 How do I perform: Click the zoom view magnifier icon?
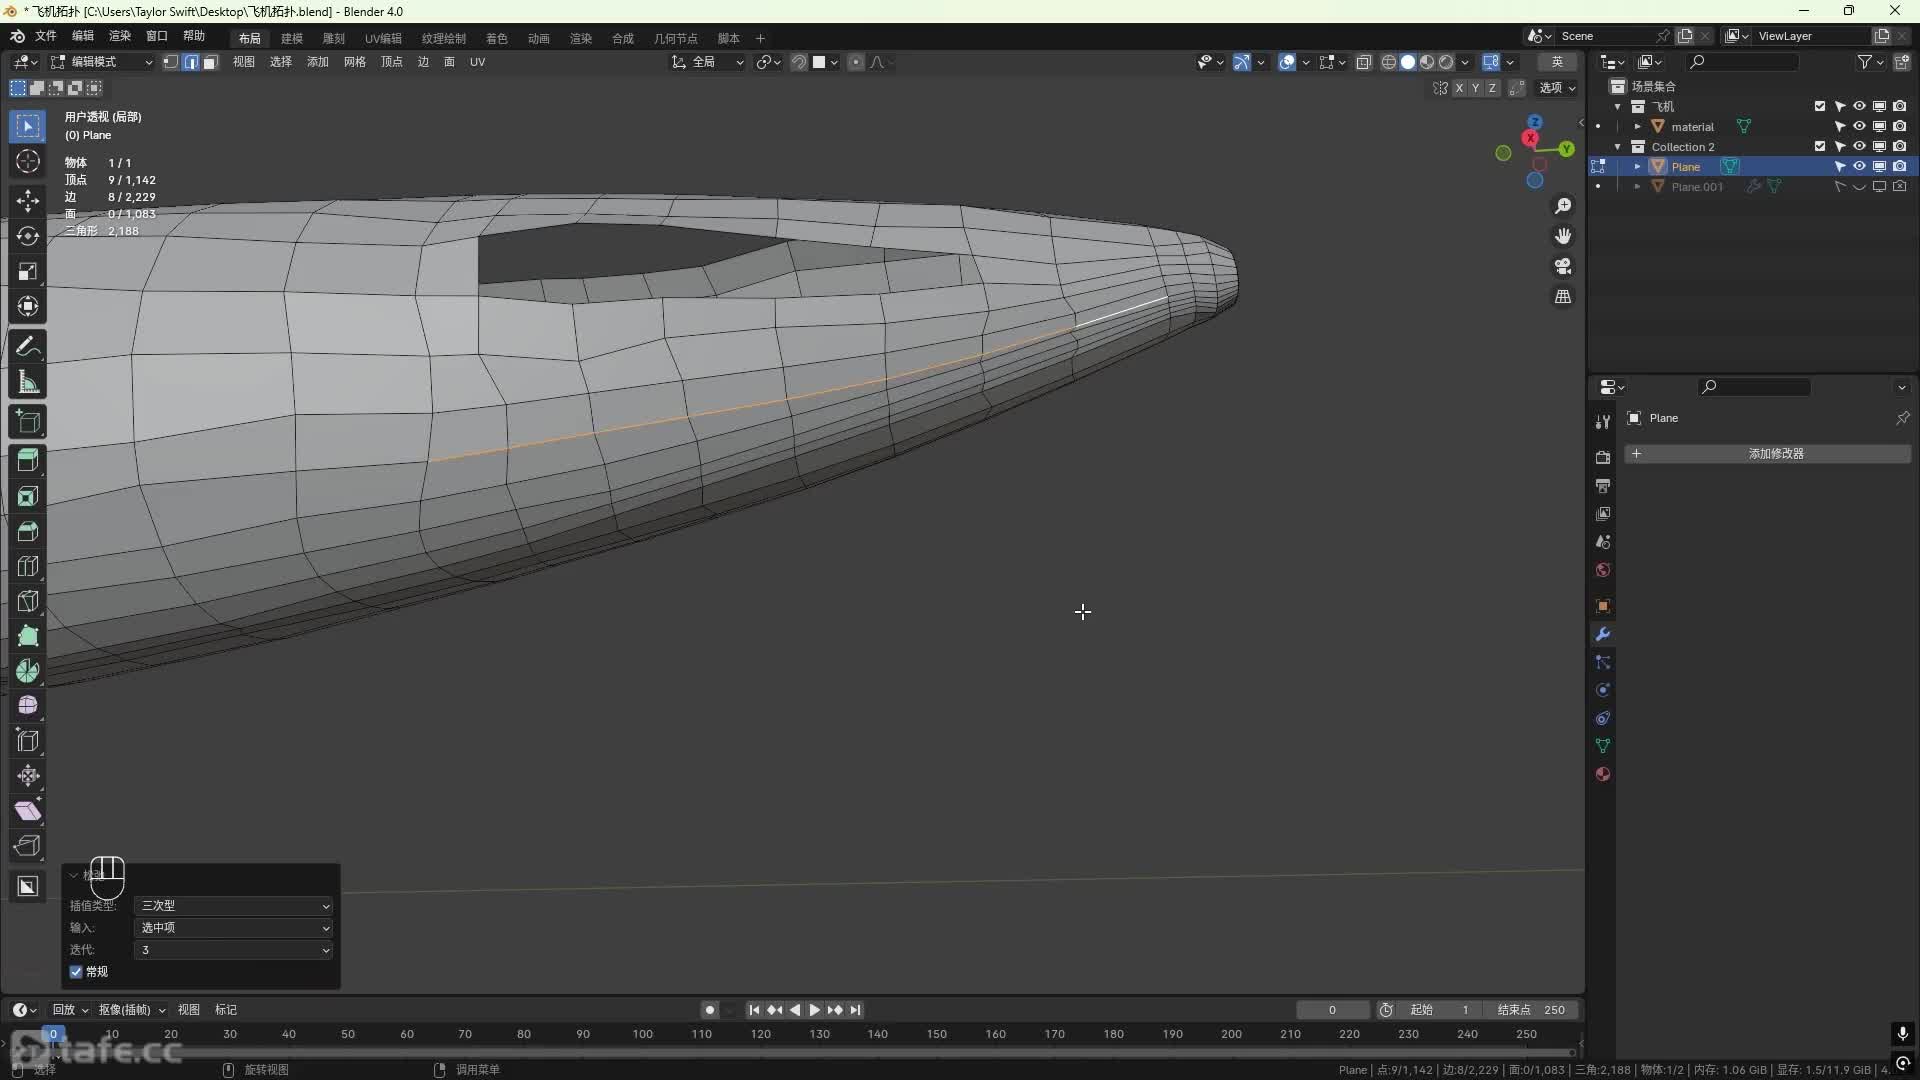point(1563,206)
